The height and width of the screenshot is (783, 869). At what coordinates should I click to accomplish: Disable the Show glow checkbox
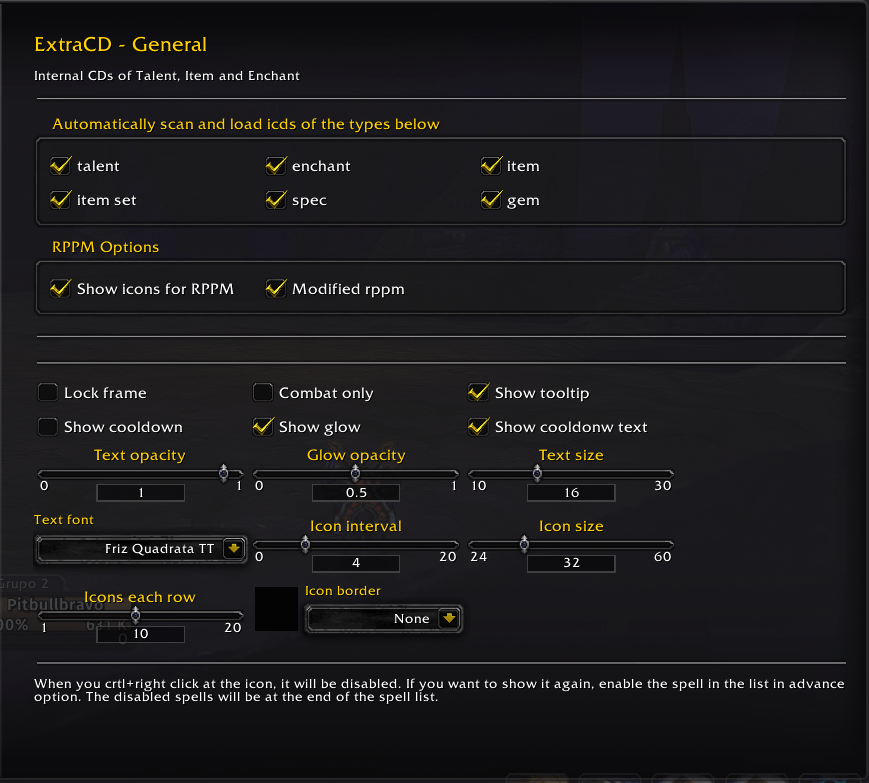(x=263, y=427)
